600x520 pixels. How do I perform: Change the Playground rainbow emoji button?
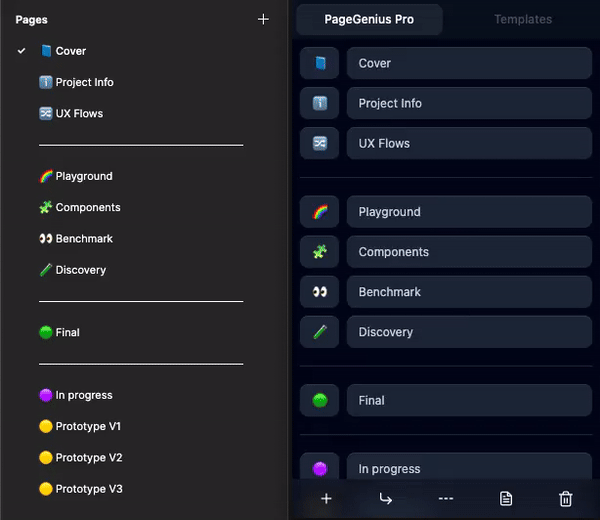point(320,212)
